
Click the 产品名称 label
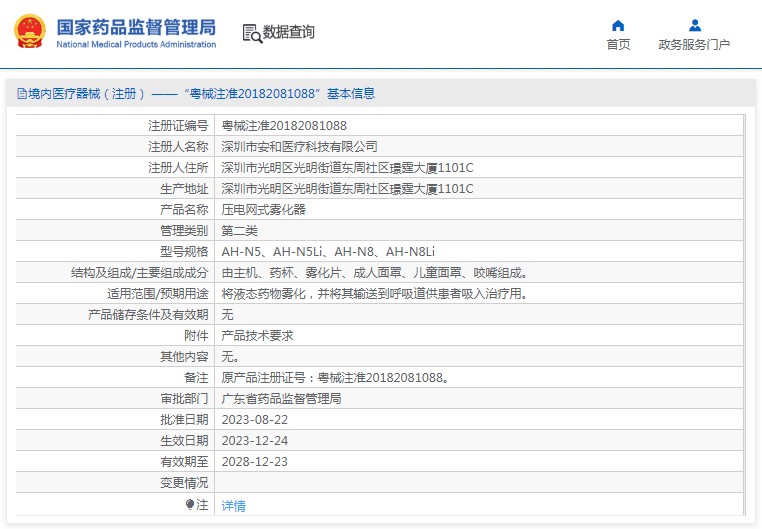(x=184, y=209)
